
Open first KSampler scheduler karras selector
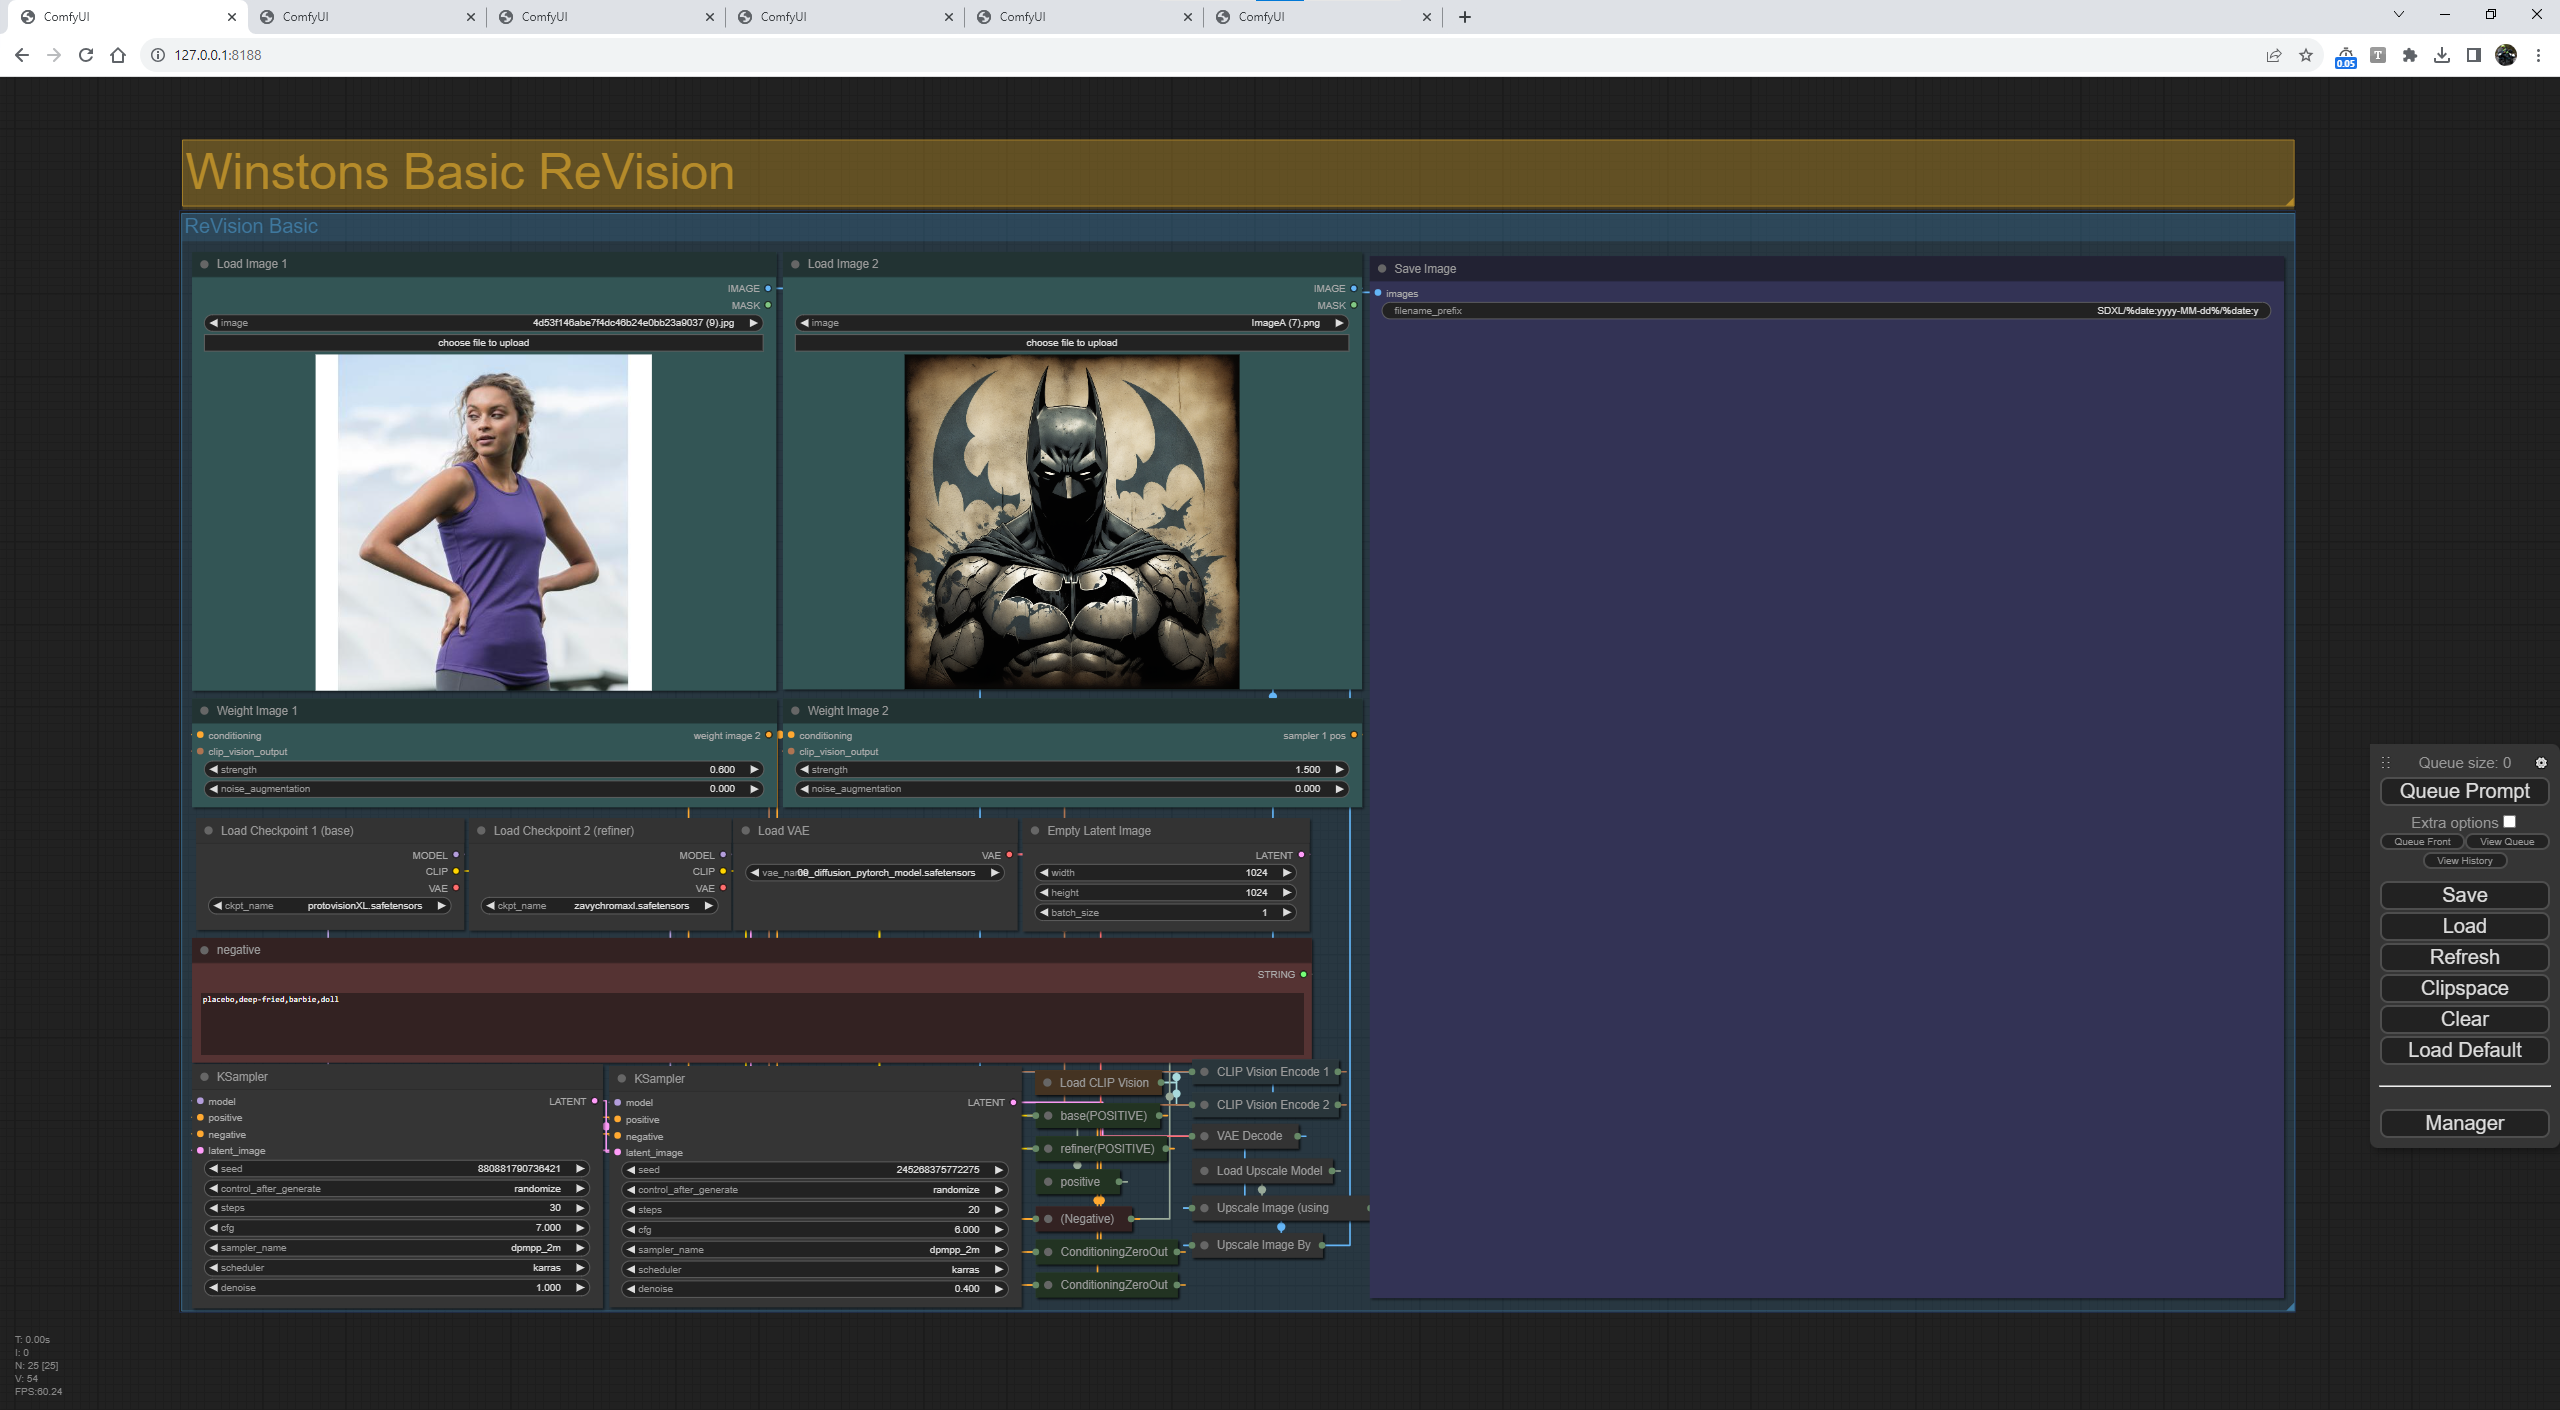(x=397, y=1268)
